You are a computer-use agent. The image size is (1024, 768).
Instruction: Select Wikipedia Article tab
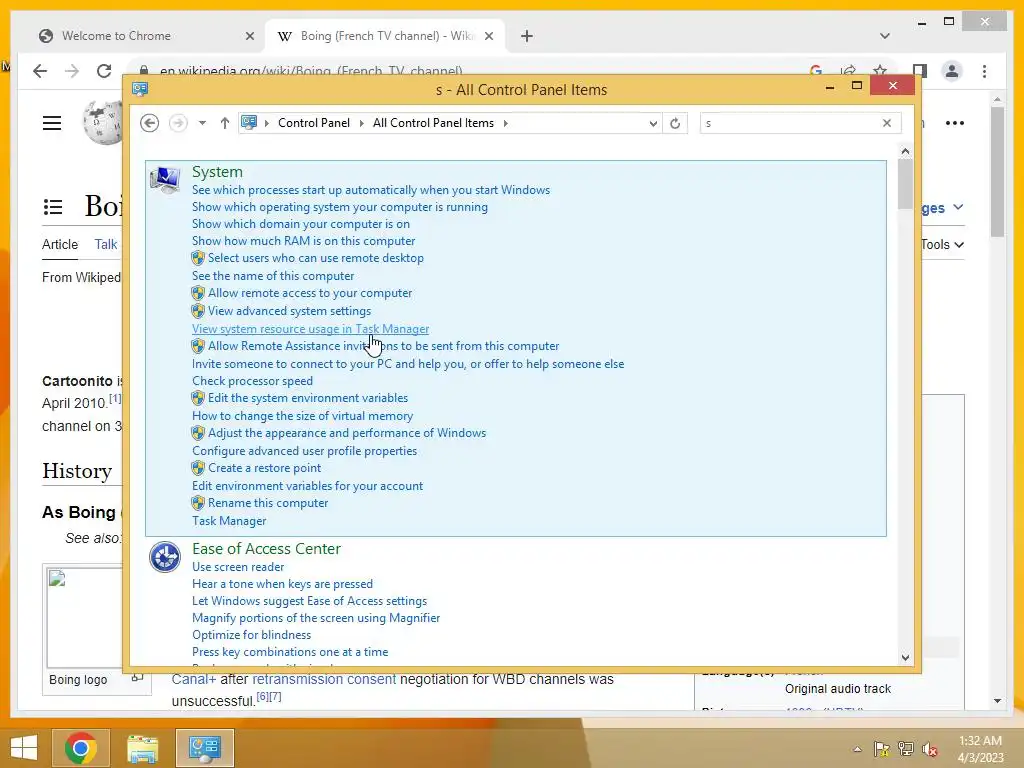(60, 244)
